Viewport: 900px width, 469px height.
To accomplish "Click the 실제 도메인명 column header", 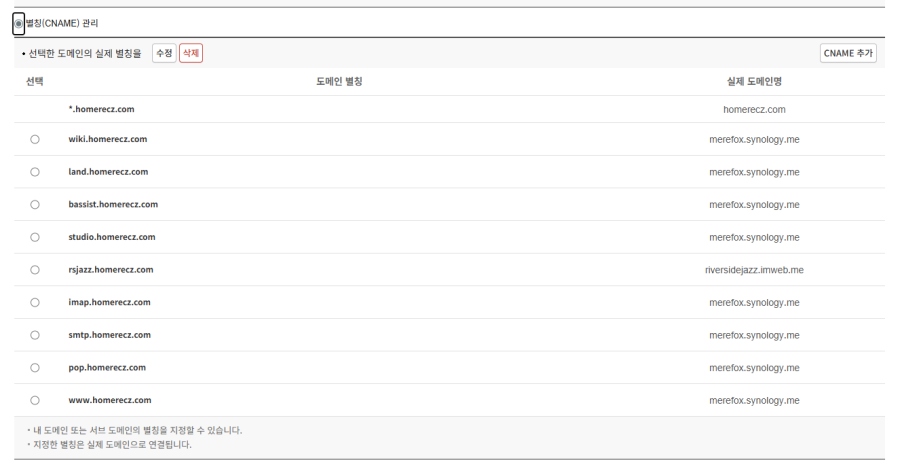I will point(754,81).
